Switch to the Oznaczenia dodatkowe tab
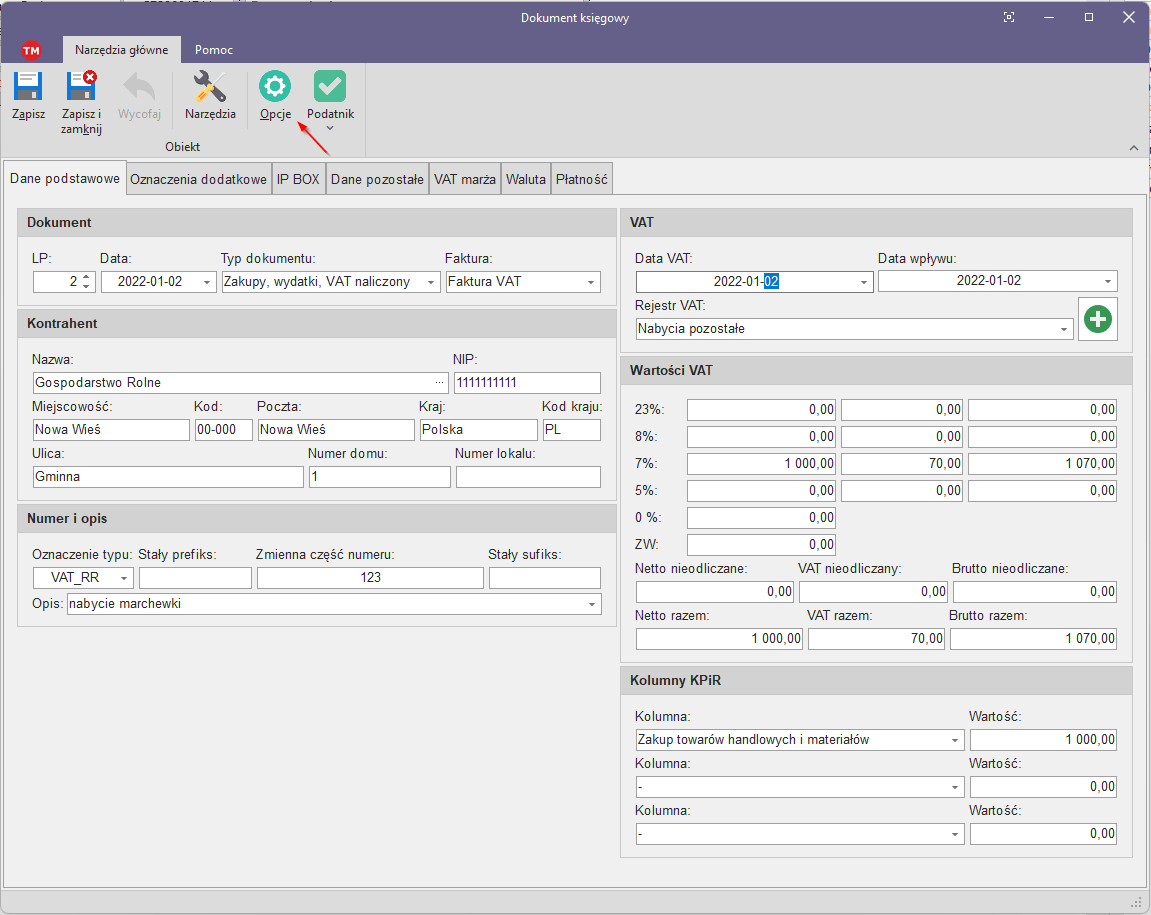Screen dimensions: 1151x915 tap(199, 180)
